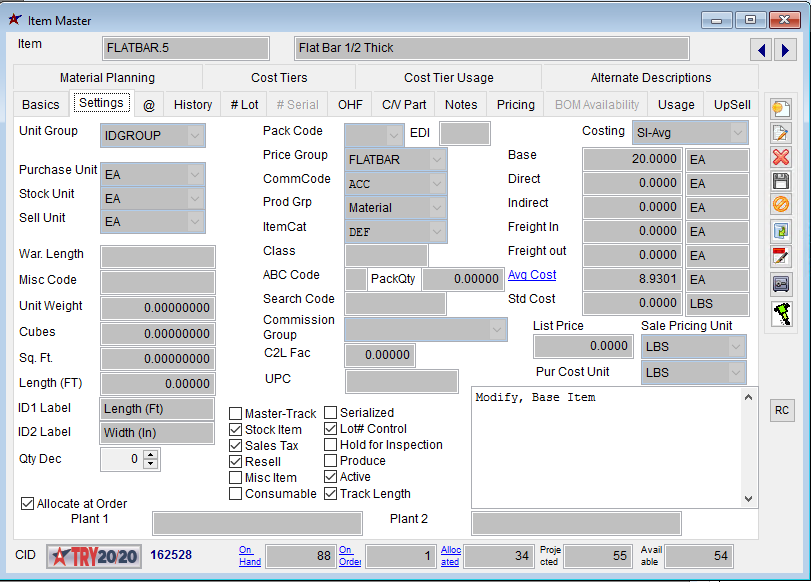Toggle the Master-Track checkbox
Viewport: 811px width, 582px height.
pos(236,414)
